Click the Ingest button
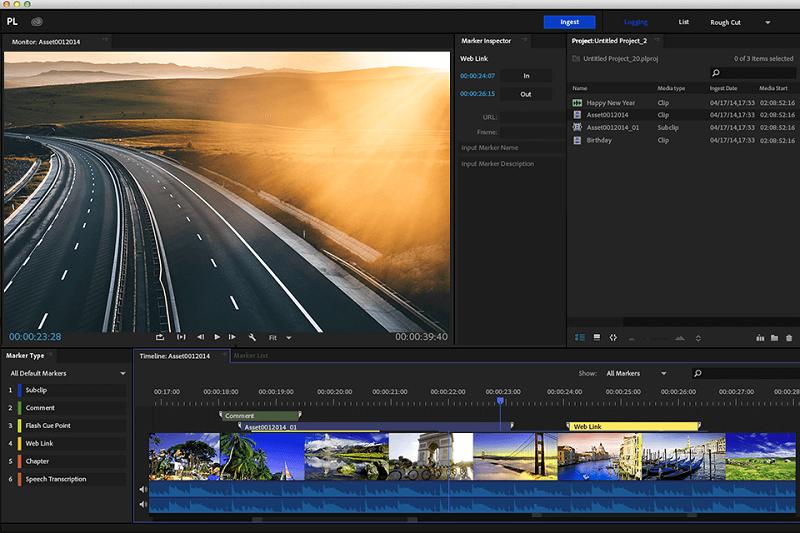Image resolution: width=800 pixels, height=533 pixels. pyautogui.click(x=569, y=22)
